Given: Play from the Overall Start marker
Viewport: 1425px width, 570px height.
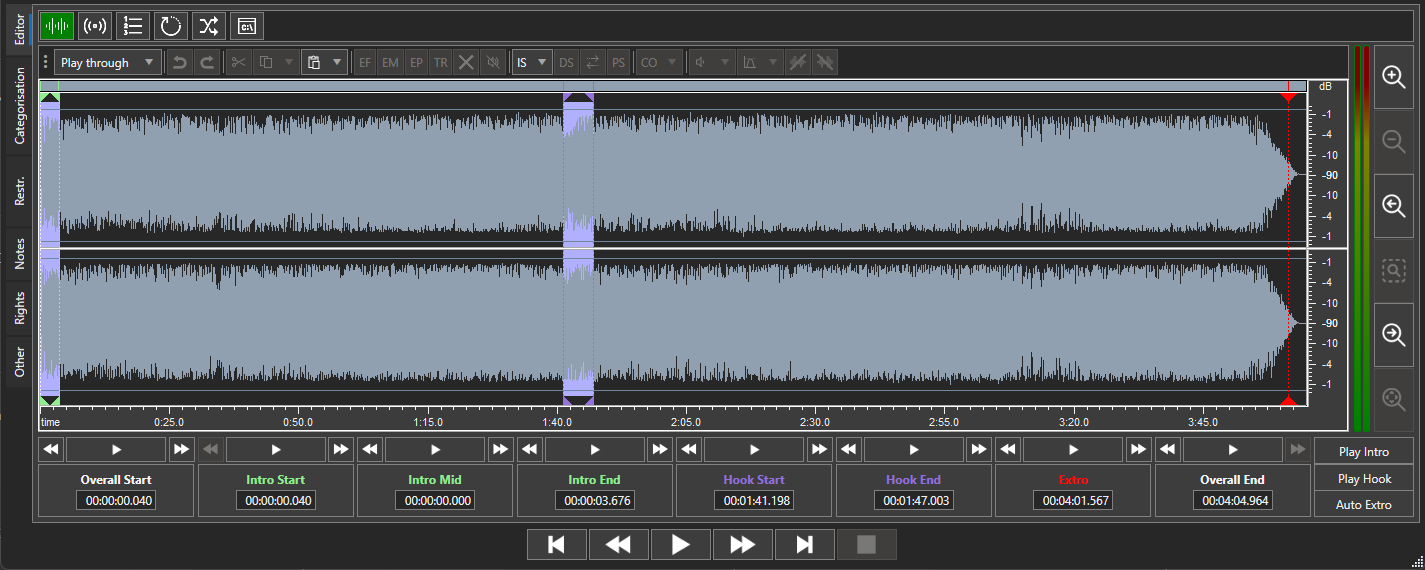Looking at the screenshot, I should [116, 450].
